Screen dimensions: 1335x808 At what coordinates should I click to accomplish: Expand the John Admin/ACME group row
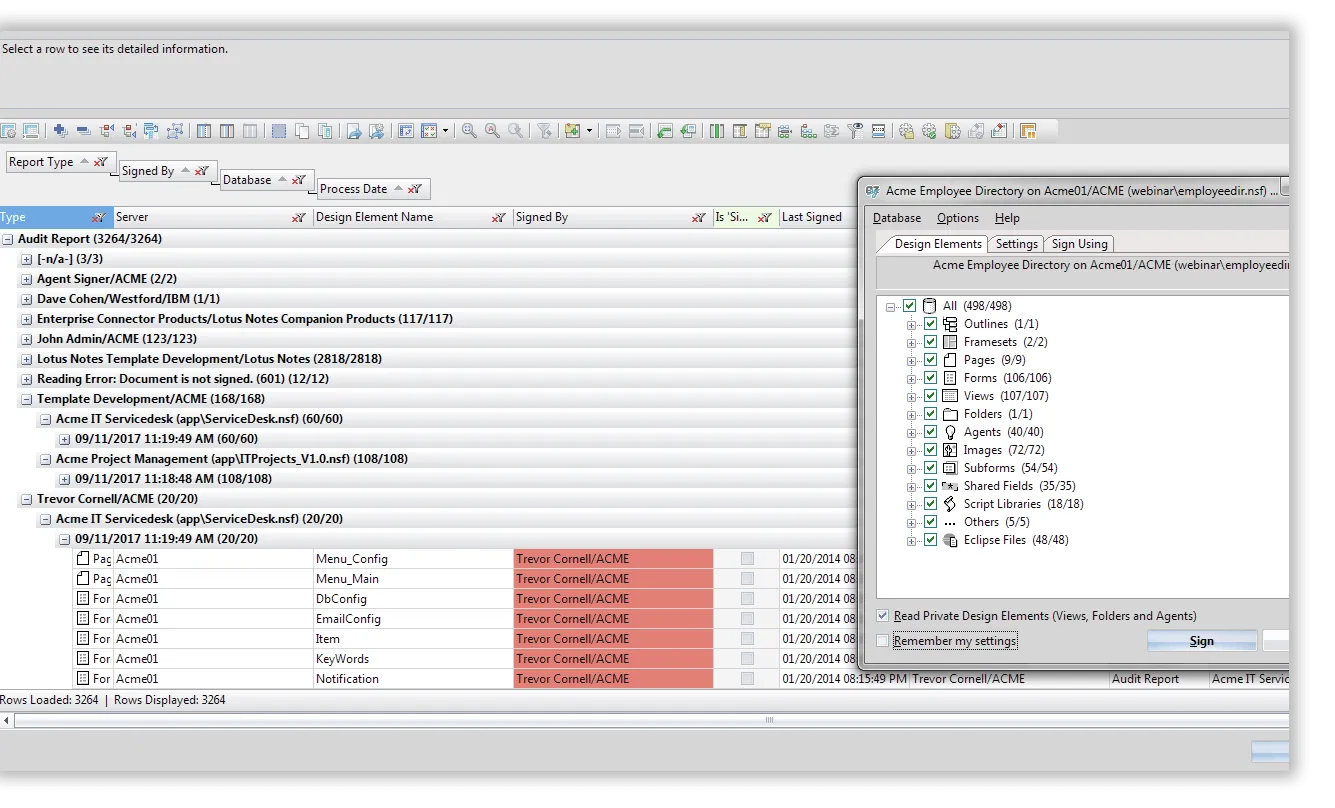[x=27, y=339]
